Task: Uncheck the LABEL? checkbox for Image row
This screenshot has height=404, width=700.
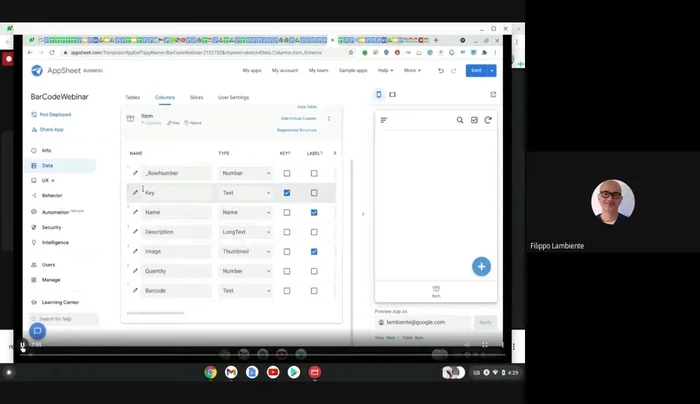Action: tap(314, 251)
